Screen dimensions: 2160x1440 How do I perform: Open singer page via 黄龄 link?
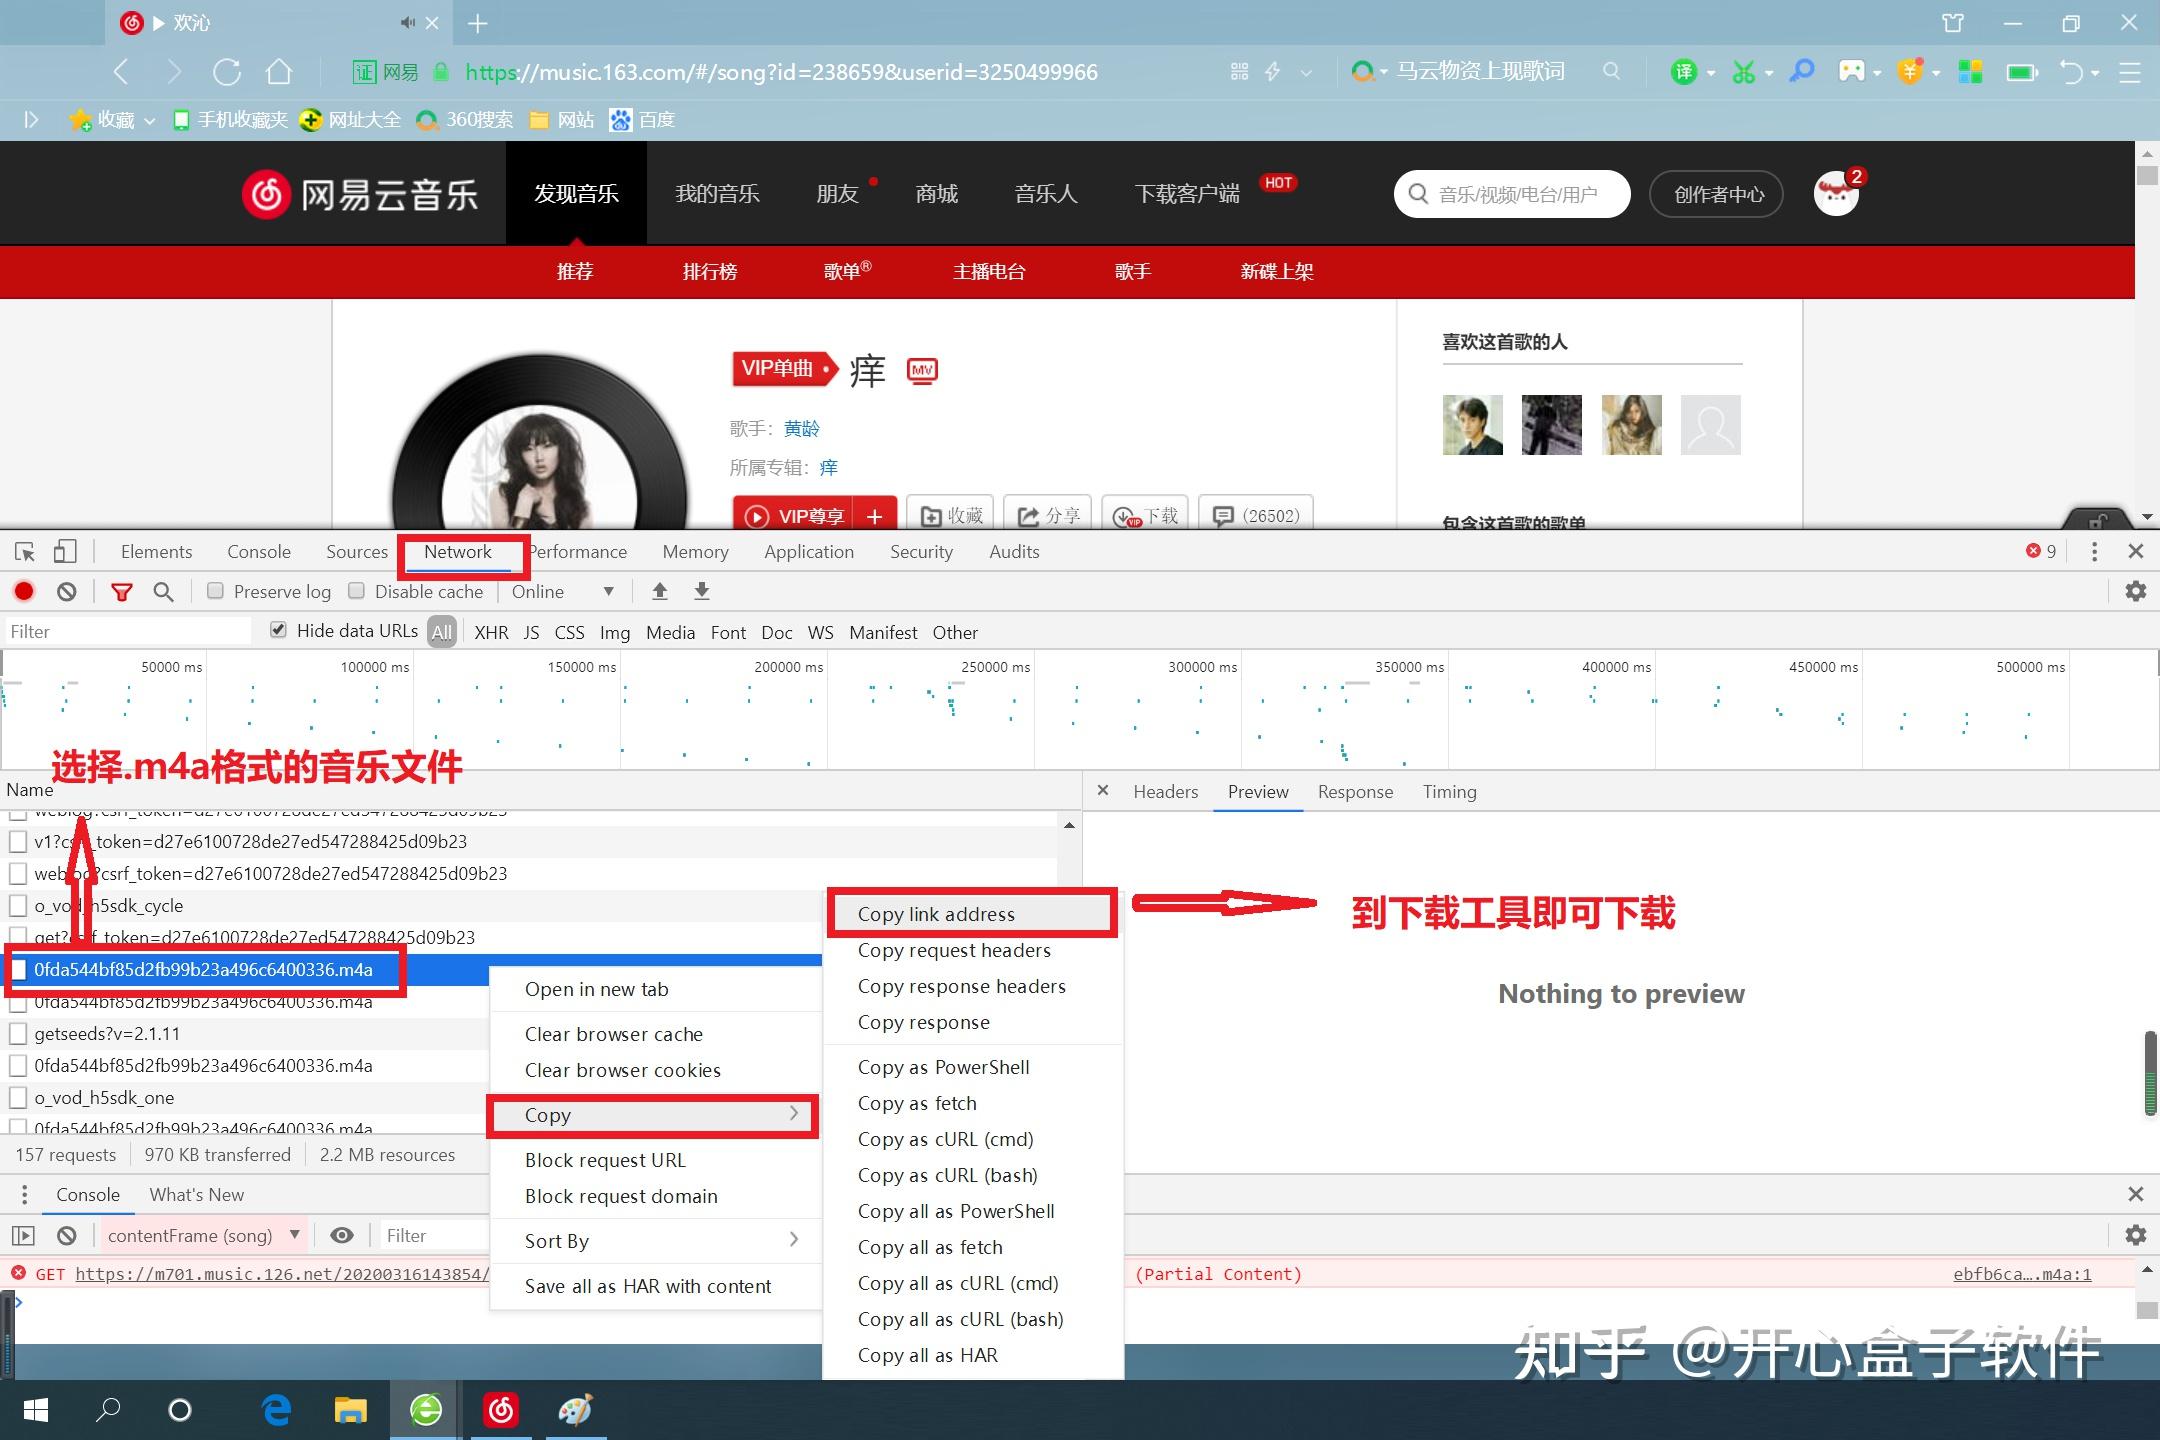[802, 427]
